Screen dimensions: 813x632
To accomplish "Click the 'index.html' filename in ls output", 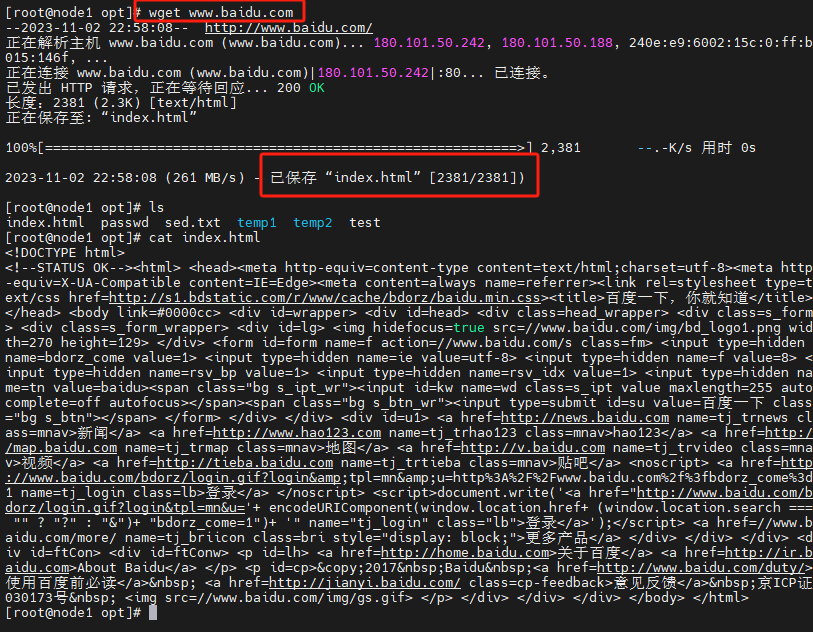I will coord(45,222).
